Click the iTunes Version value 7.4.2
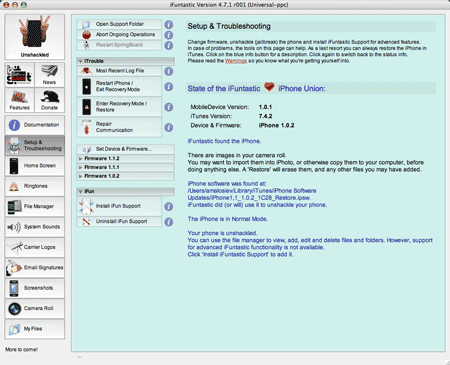This screenshot has width=450, height=365. (x=265, y=116)
